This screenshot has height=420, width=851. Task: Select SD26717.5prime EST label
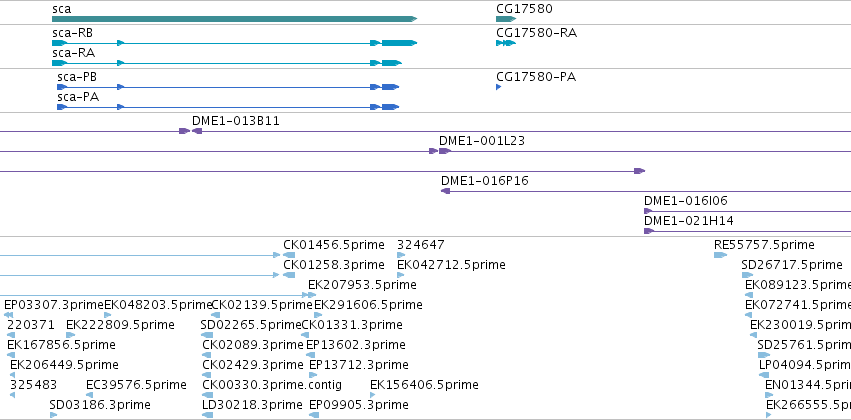click(x=792, y=265)
